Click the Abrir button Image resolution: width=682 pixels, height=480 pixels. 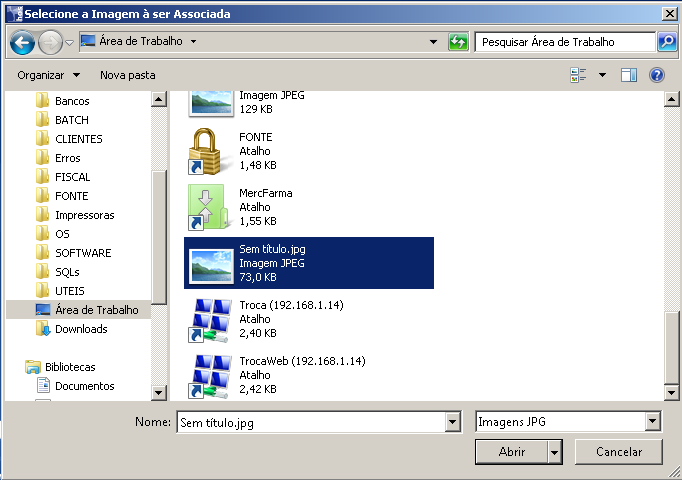511,452
